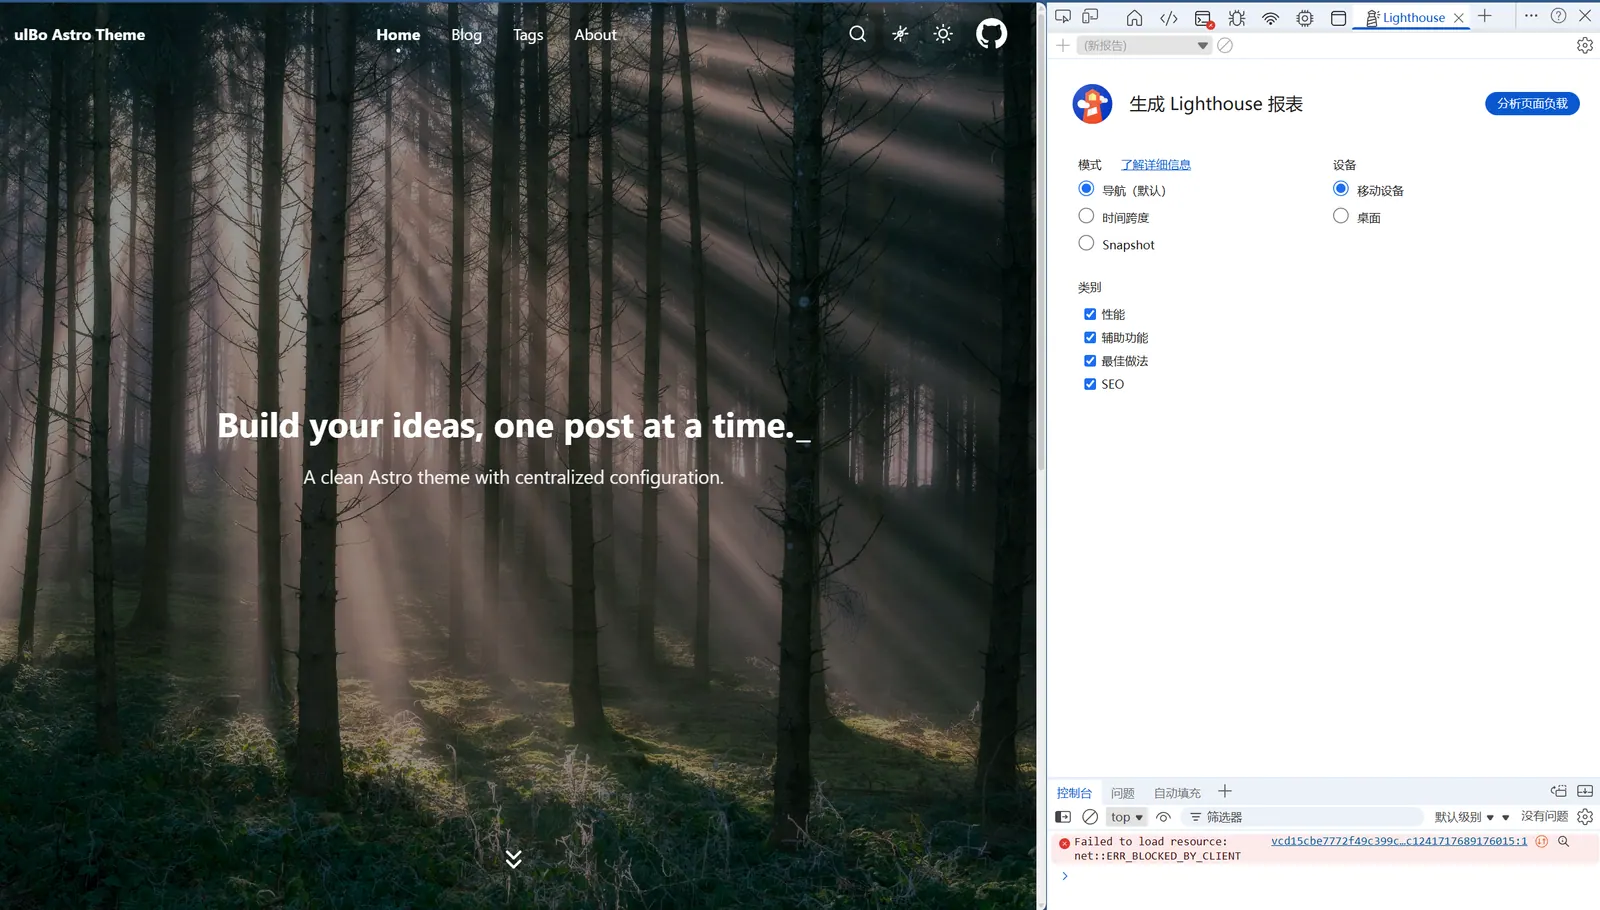Open the DevTools Elements panel code icon
Image resolution: width=1600 pixels, height=910 pixels.
[1168, 17]
